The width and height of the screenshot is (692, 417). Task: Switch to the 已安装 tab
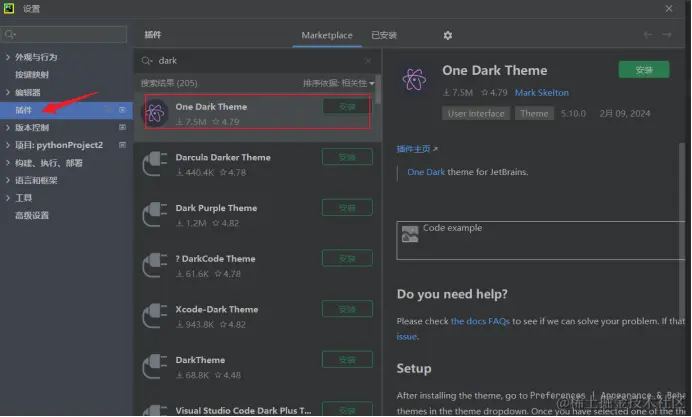[x=384, y=35]
